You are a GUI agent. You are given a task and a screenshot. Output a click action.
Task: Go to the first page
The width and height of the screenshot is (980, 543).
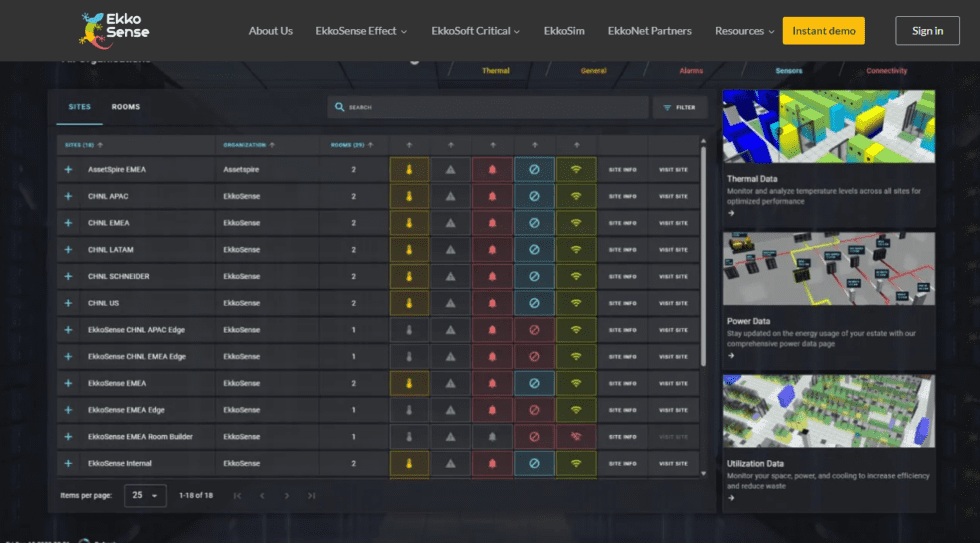(238, 496)
